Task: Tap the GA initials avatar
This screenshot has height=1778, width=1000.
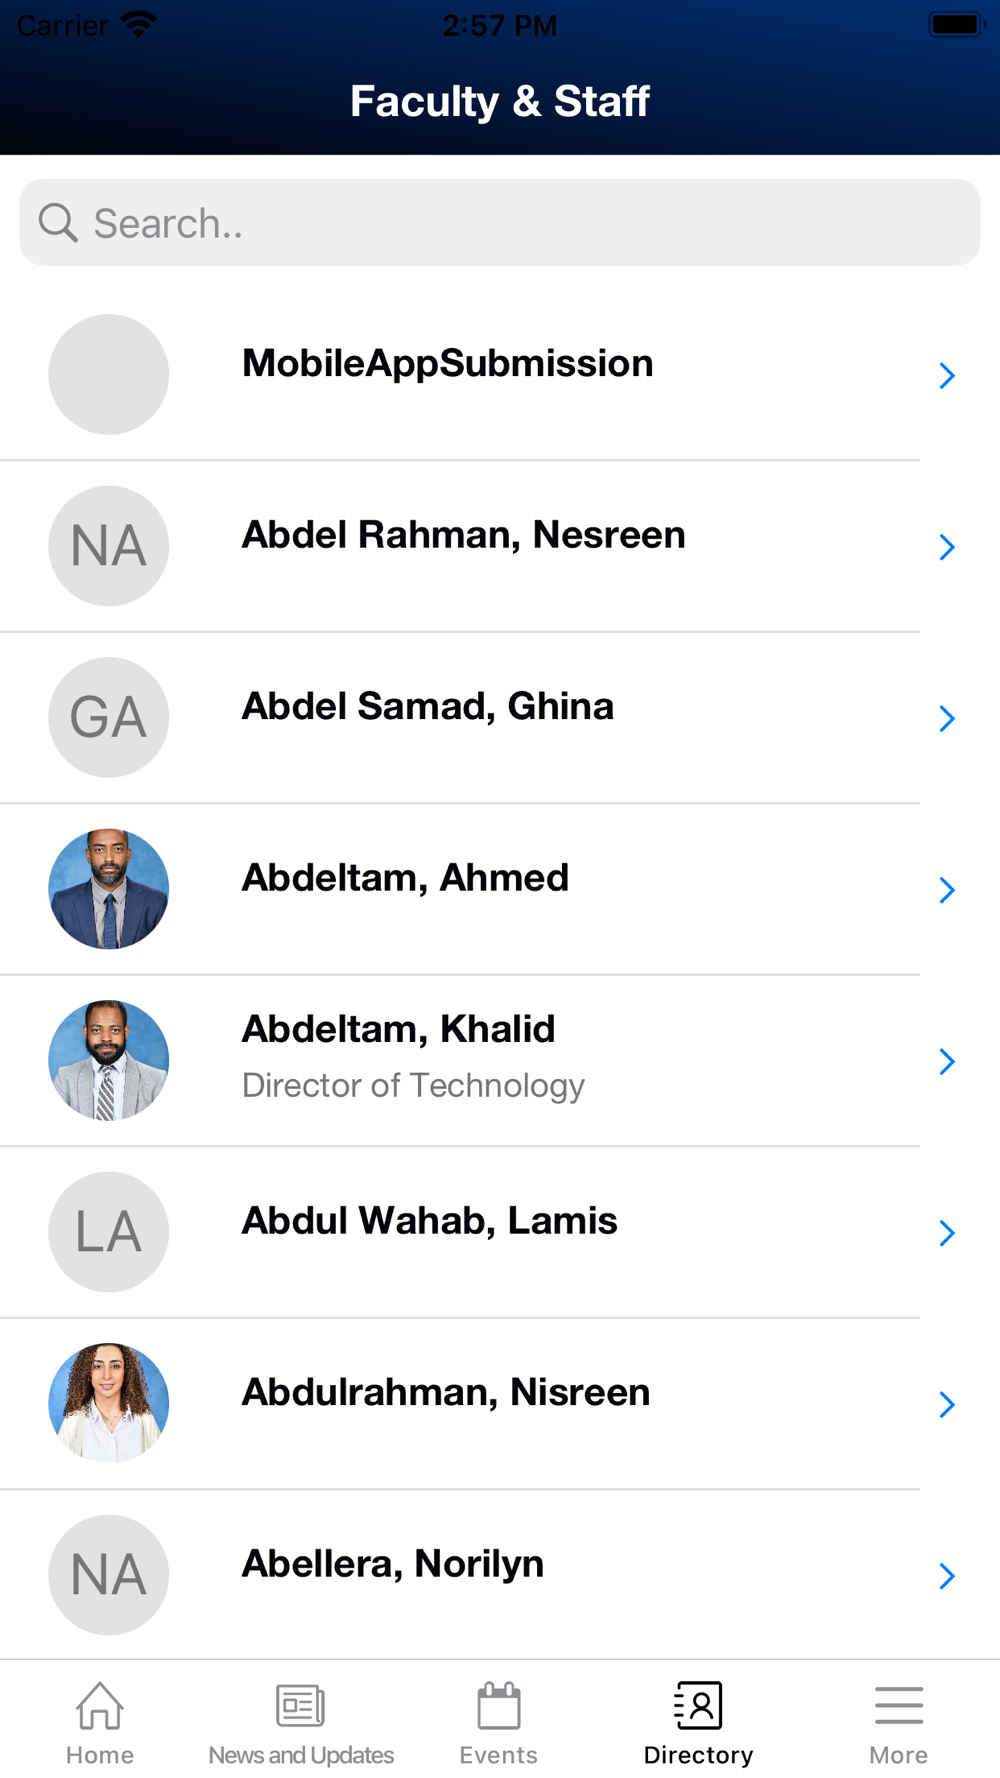Action: coord(109,717)
